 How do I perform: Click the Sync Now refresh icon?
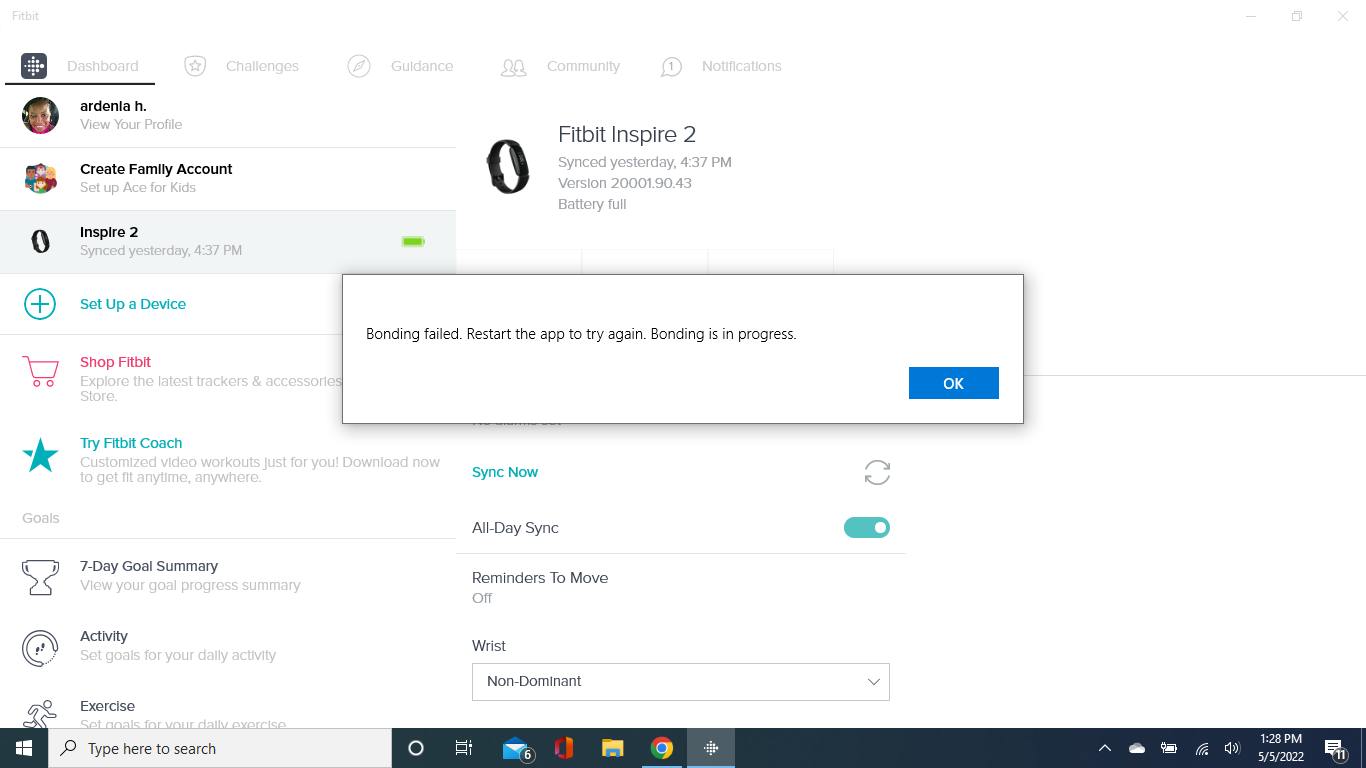pos(877,472)
